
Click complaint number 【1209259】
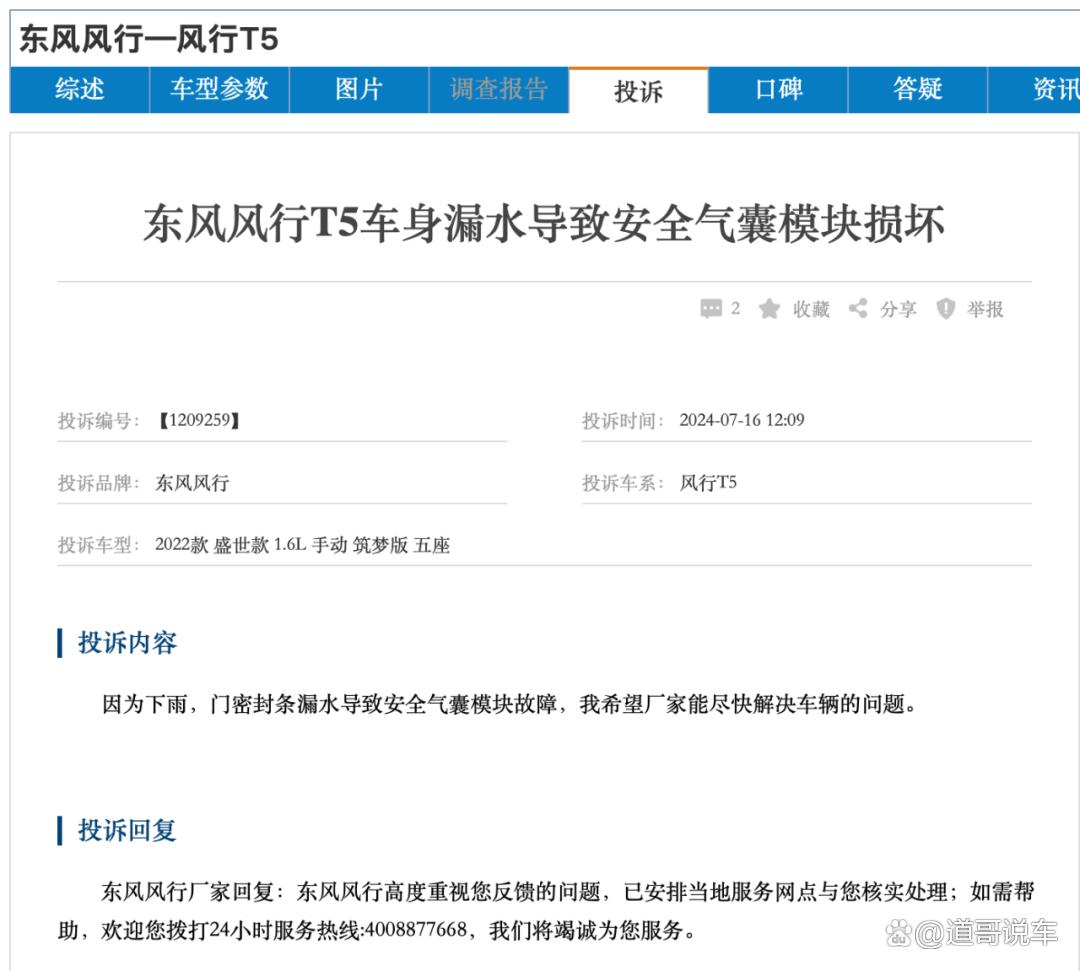199,420
